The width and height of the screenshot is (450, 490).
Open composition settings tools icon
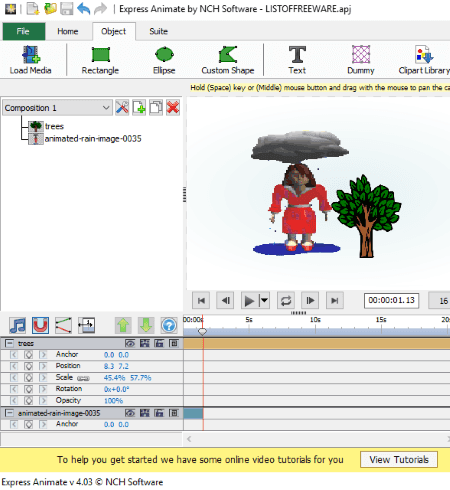click(122, 107)
